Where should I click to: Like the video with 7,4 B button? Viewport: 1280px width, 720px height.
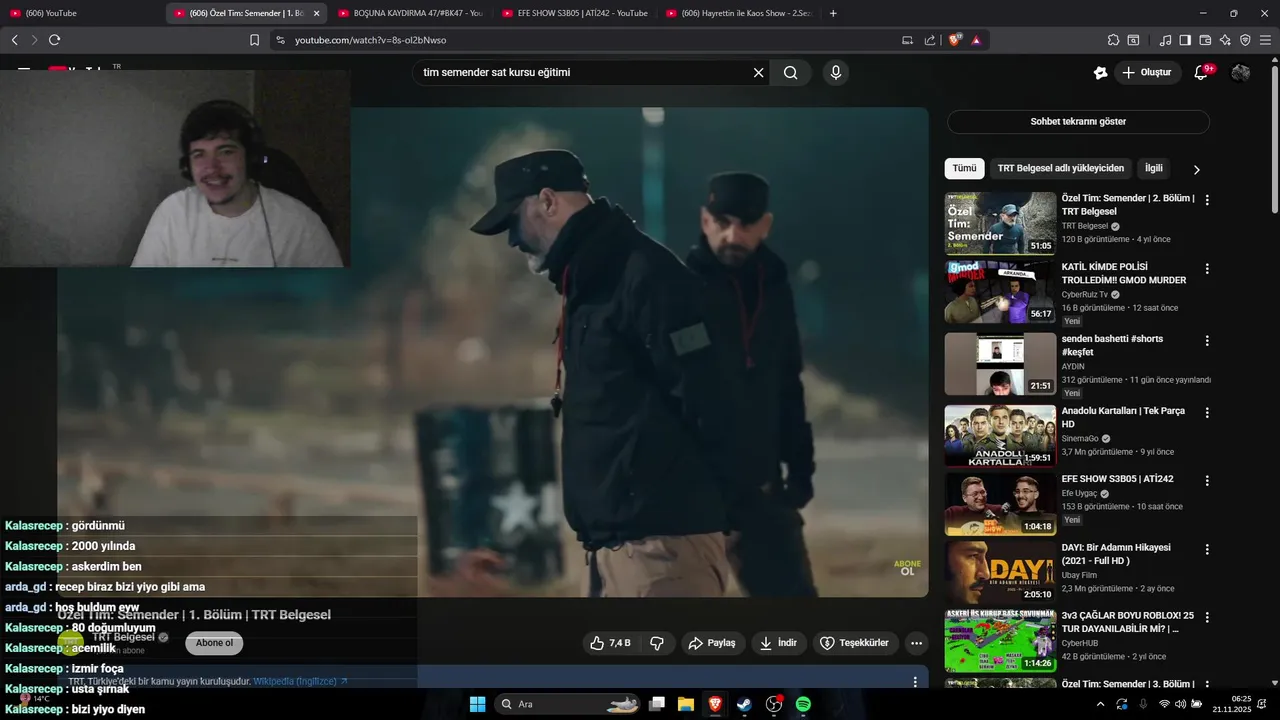[x=612, y=643]
